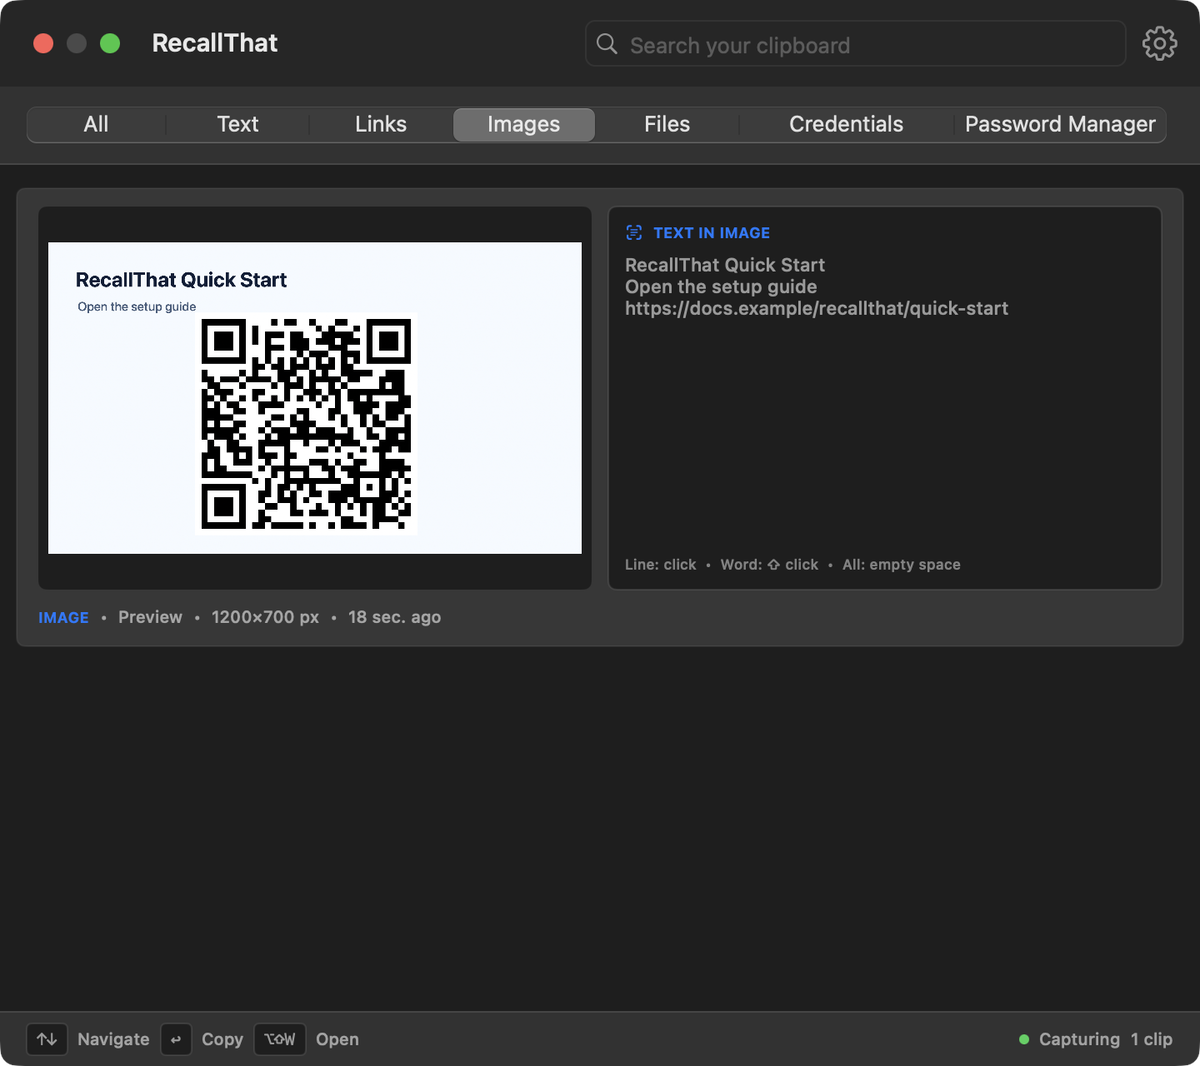
Task: Focus the Search your clipboard field
Action: (856, 44)
